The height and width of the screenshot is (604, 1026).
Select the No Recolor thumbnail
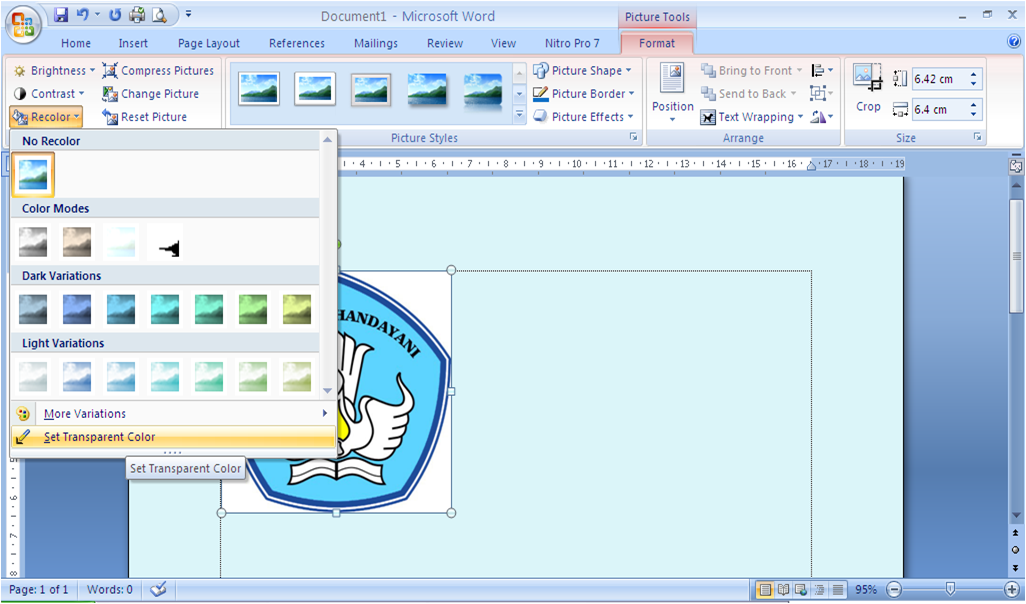(33, 175)
